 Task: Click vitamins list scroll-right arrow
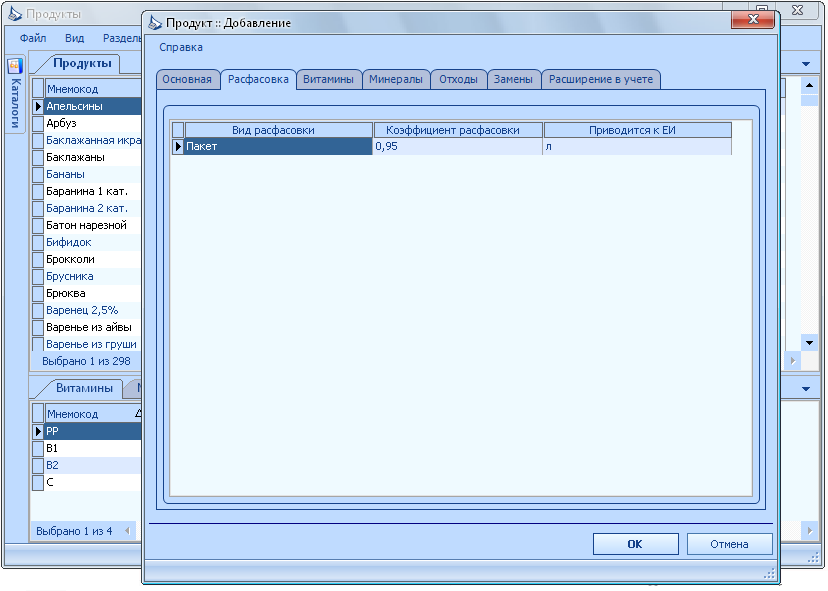810,531
